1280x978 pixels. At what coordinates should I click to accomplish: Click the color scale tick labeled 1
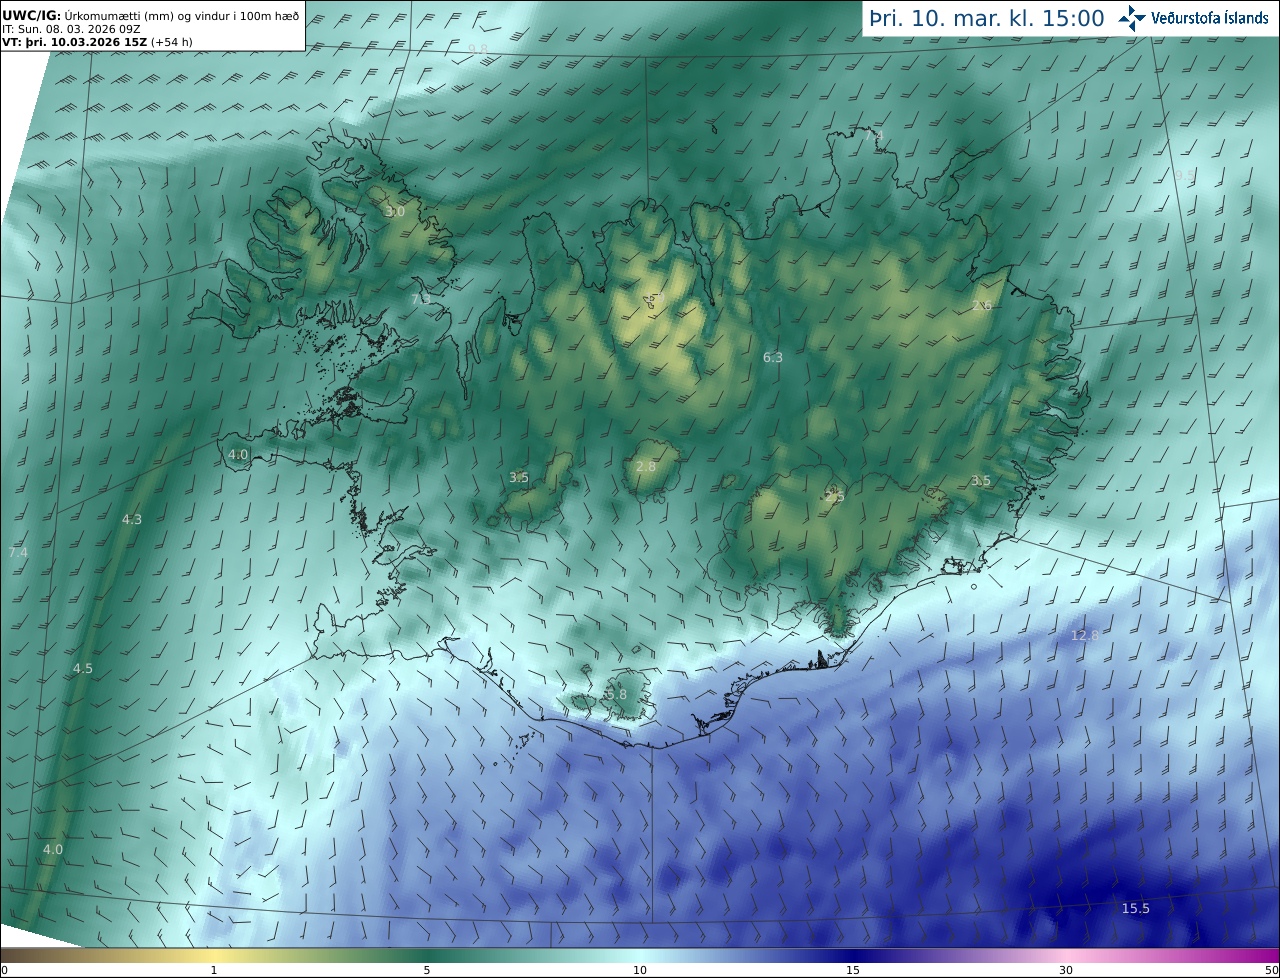pyautogui.click(x=214, y=970)
